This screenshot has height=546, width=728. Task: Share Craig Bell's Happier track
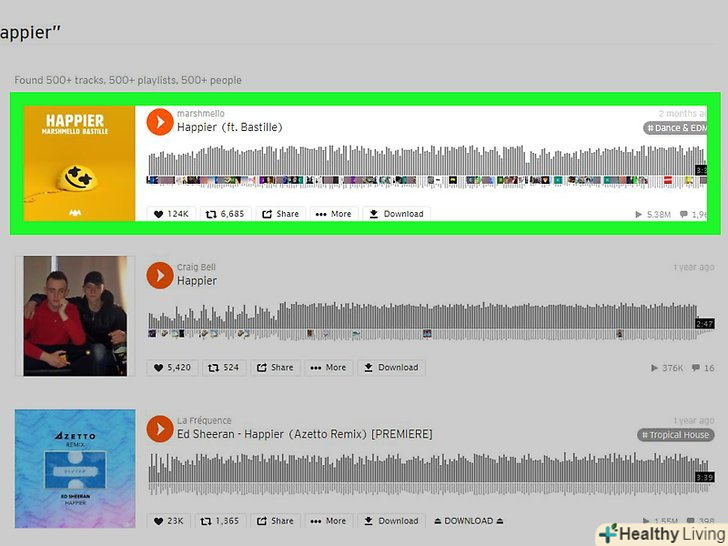click(275, 368)
